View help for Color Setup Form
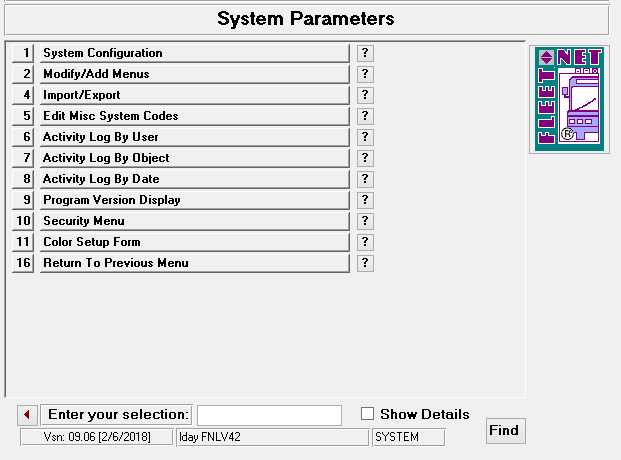The height and width of the screenshot is (460, 621). point(366,242)
